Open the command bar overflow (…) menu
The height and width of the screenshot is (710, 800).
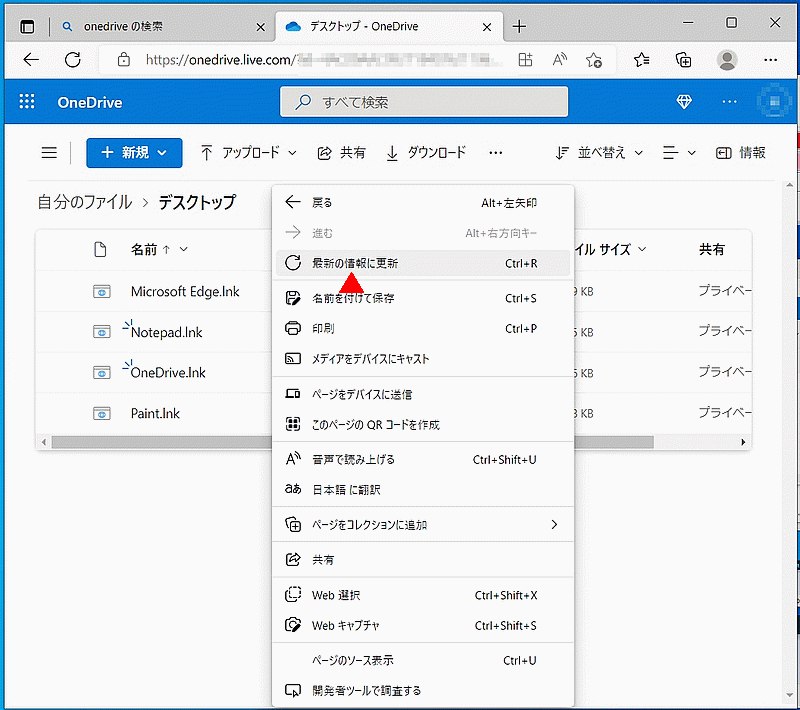pyautogui.click(x=495, y=153)
